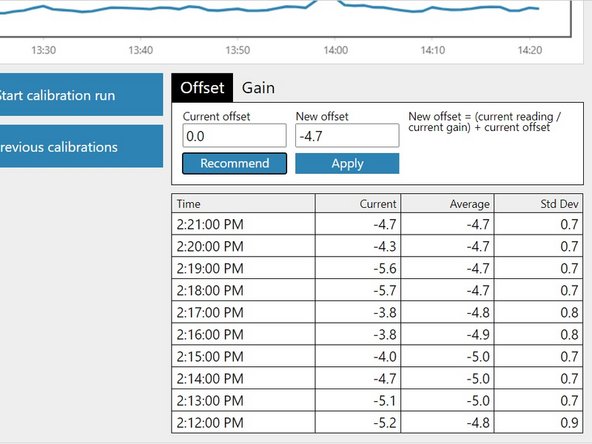Select the 2:16:00 PM time cell

click(243, 334)
